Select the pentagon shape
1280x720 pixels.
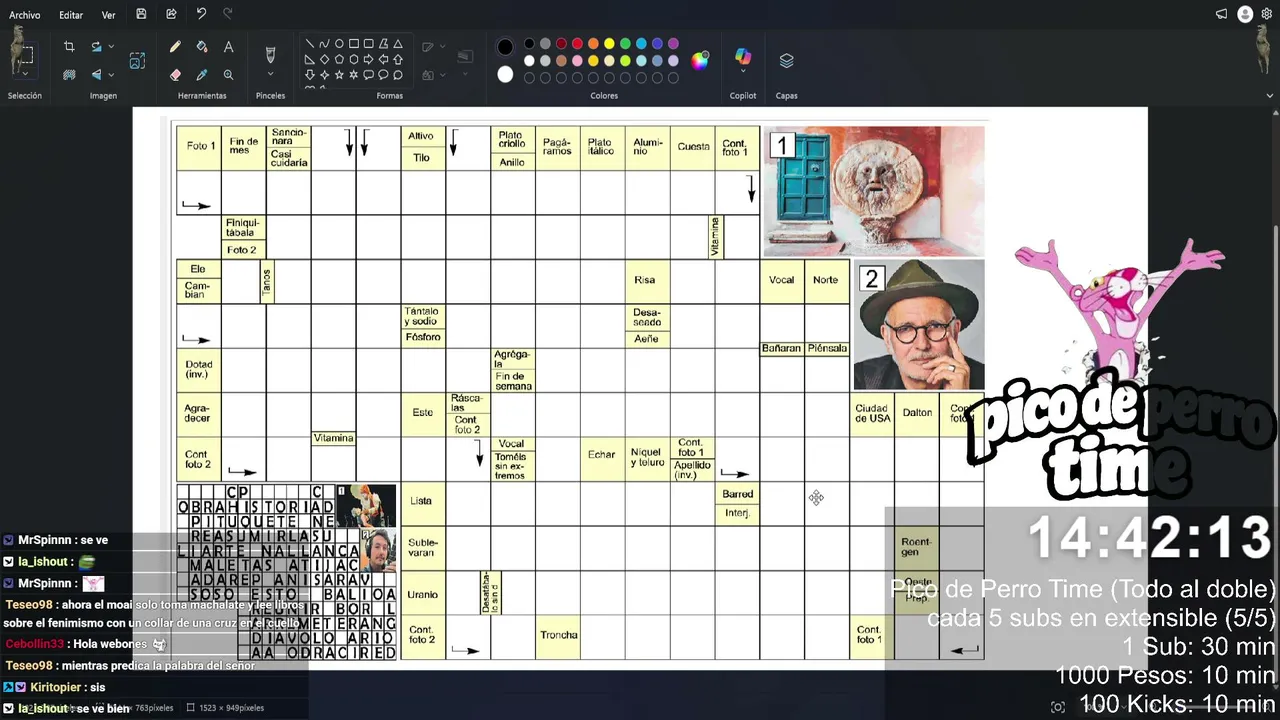[x=339, y=59]
